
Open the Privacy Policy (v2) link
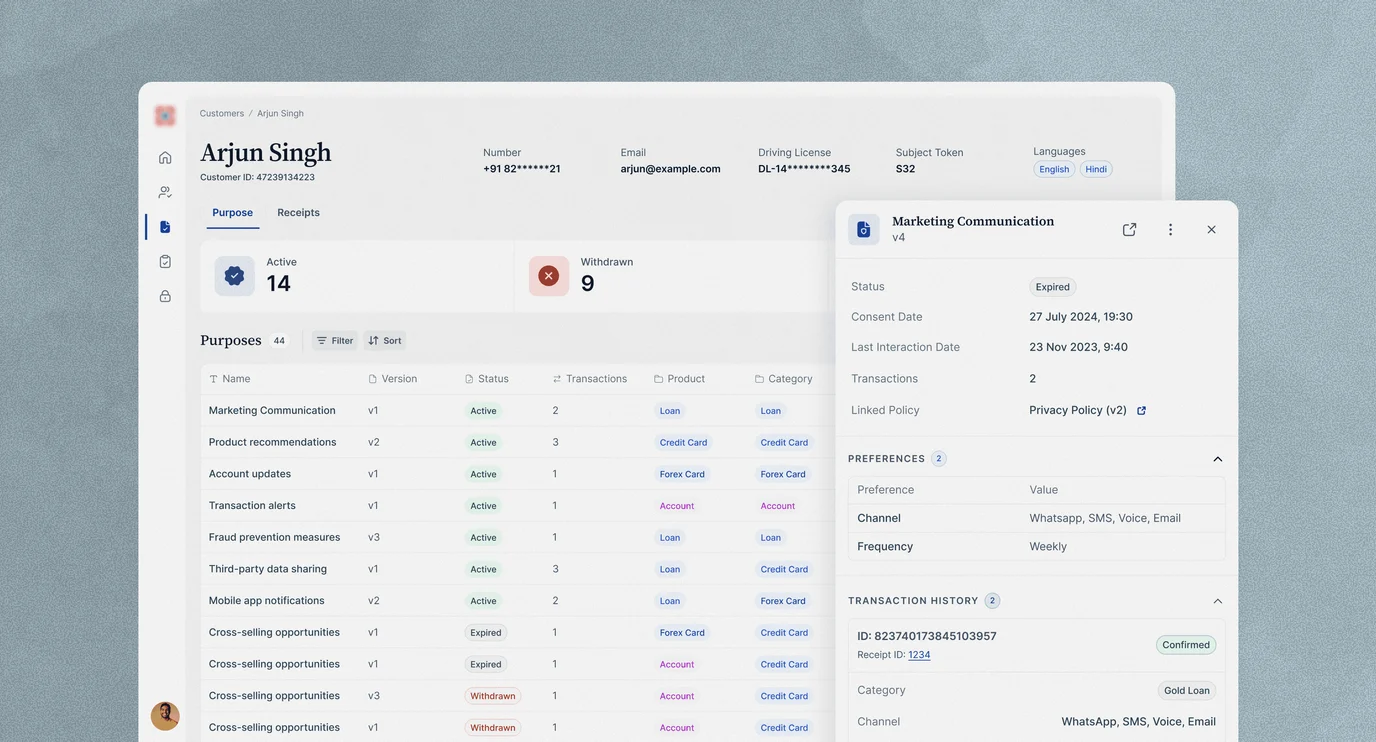click(1078, 410)
